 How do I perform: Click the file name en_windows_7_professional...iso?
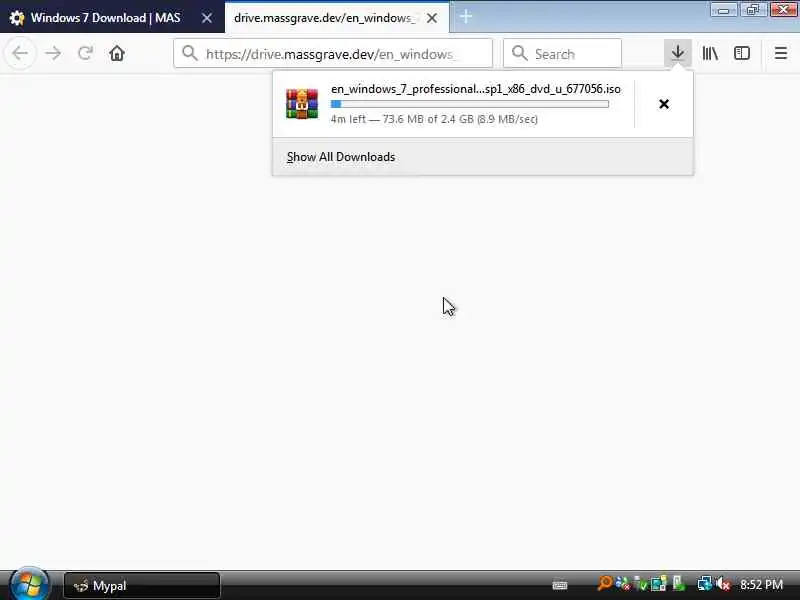click(x=476, y=89)
